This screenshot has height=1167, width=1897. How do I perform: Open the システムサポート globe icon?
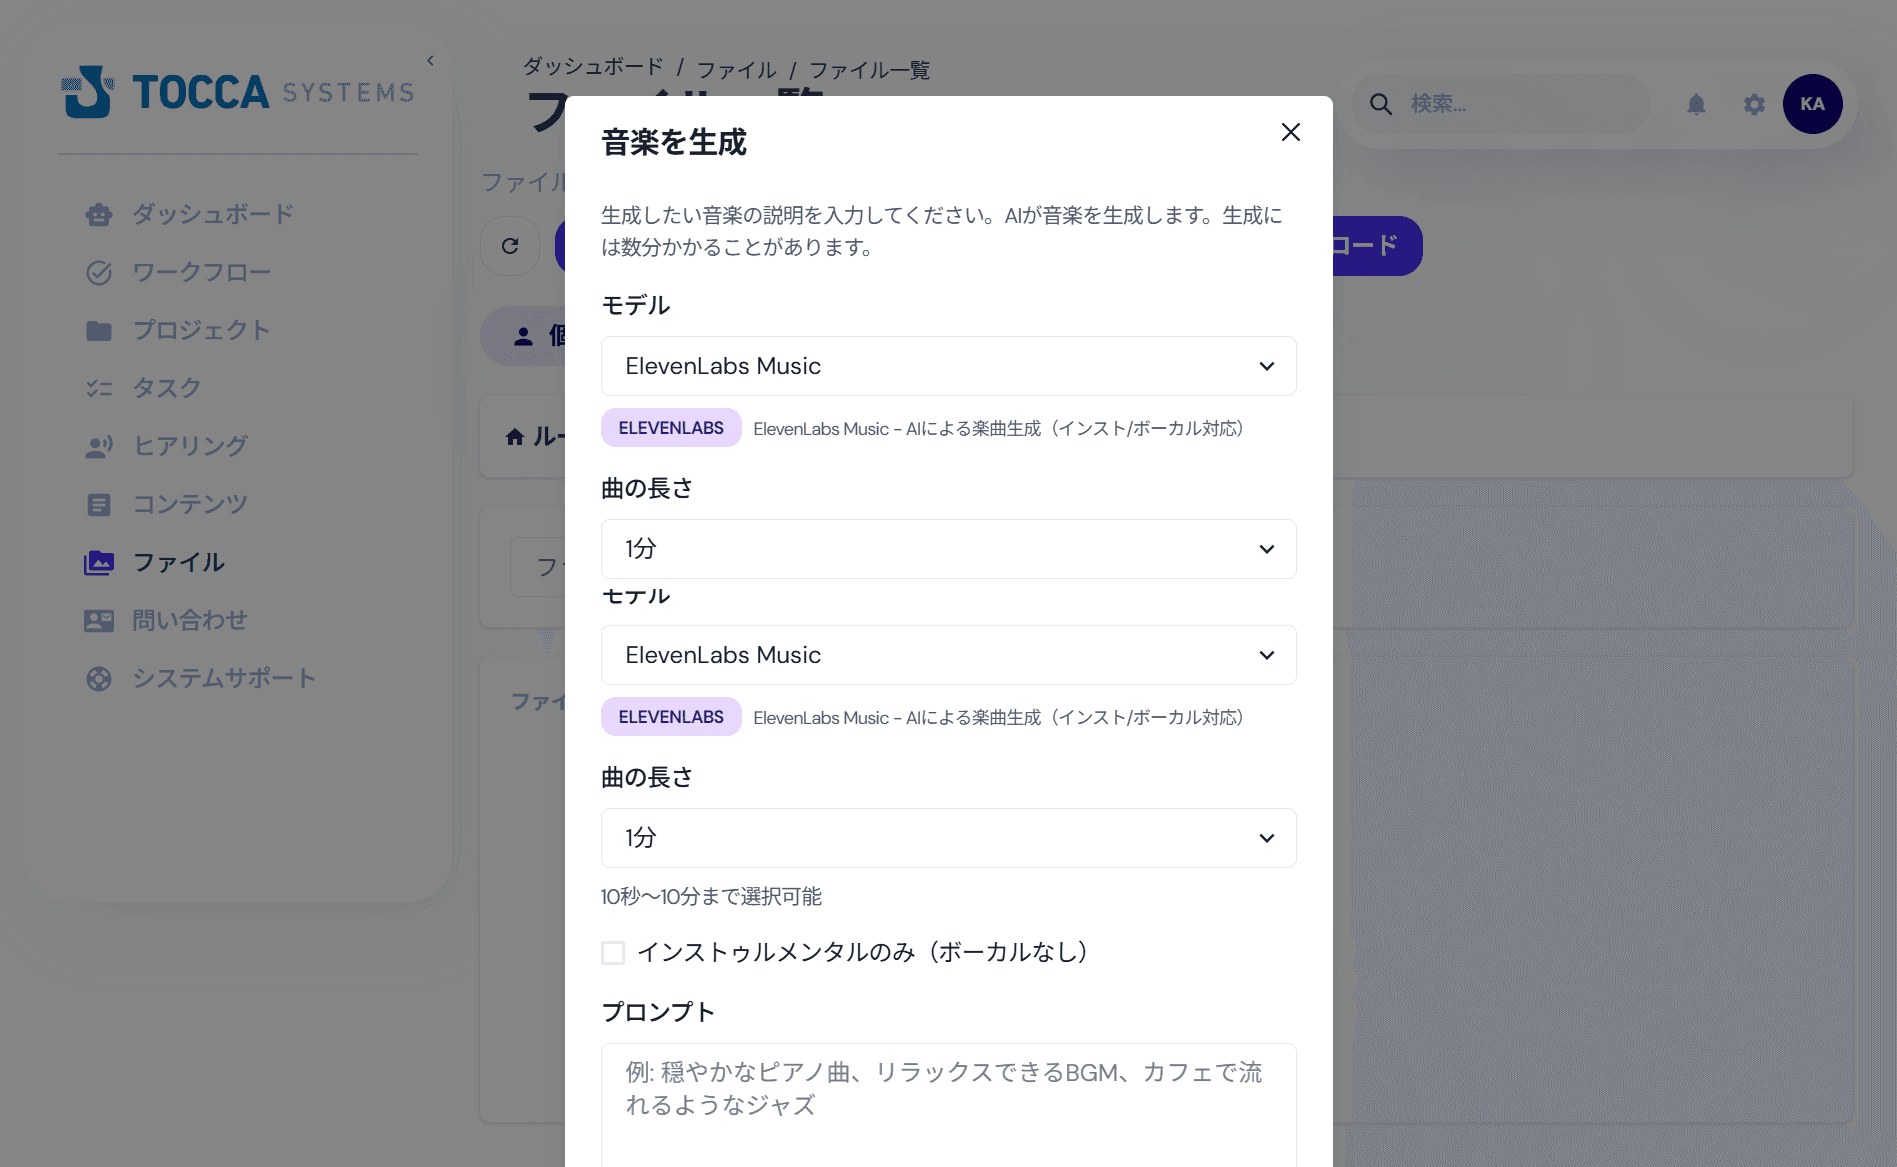coord(99,678)
